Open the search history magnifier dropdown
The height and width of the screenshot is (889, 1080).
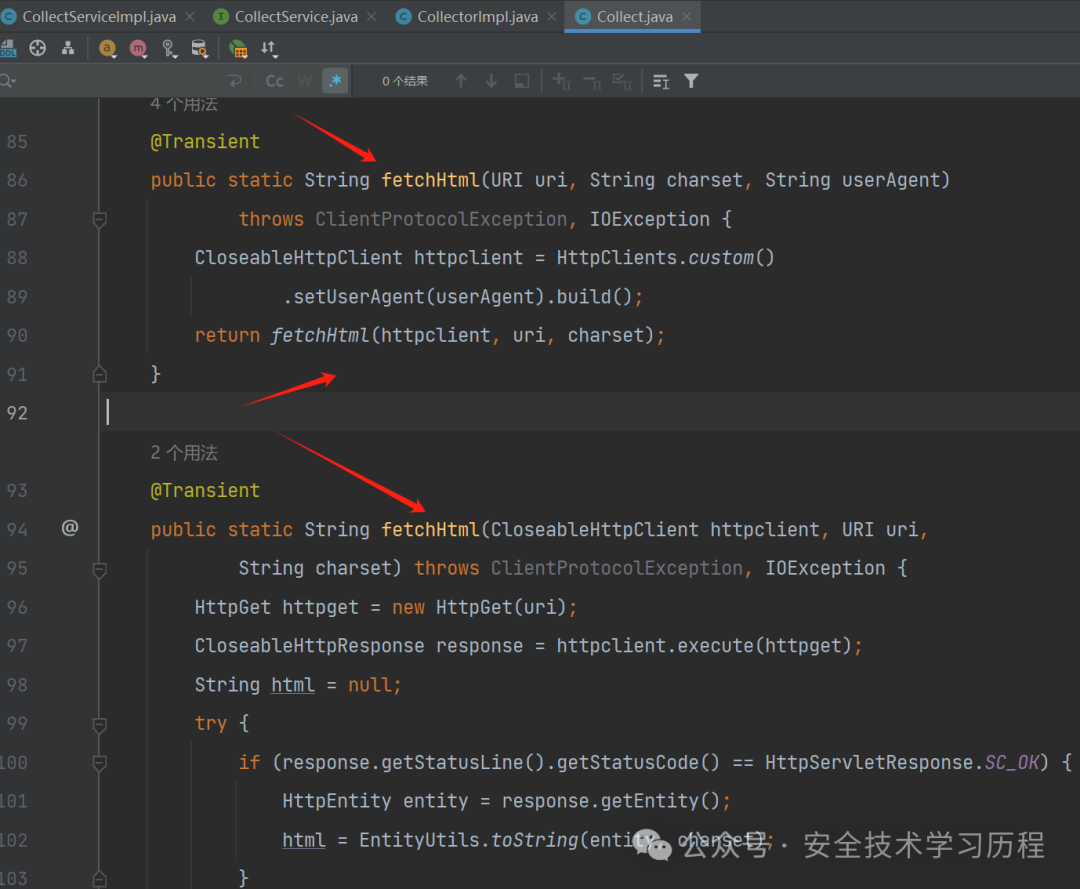(8, 81)
